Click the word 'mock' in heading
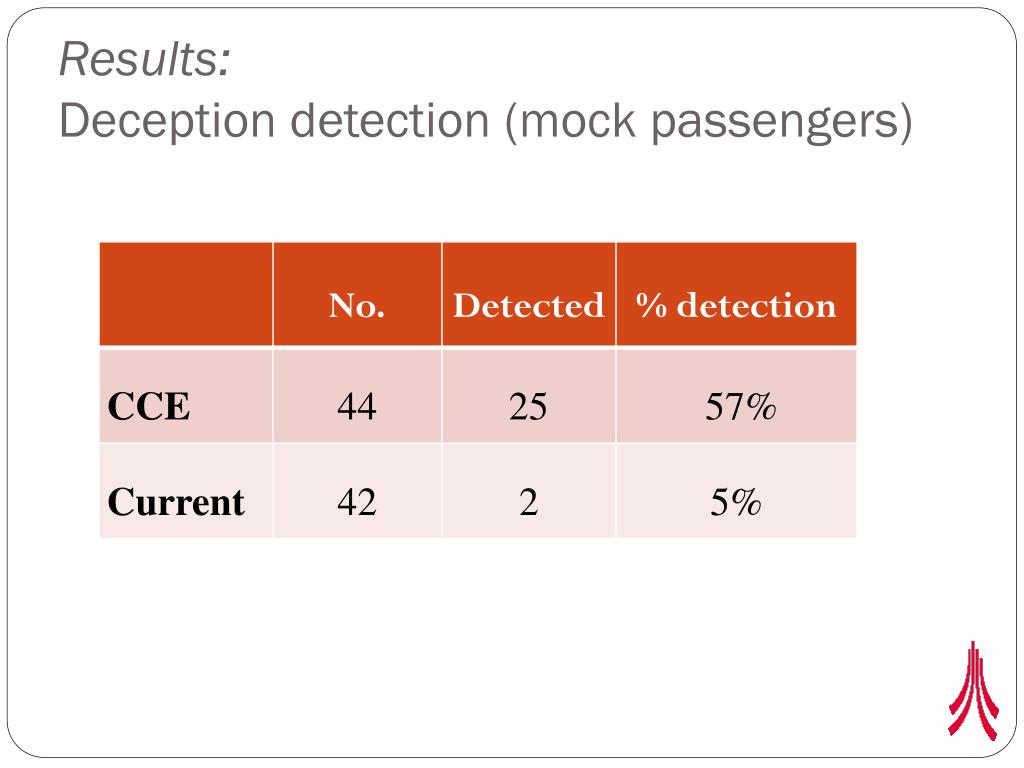Image resolution: width=1024 pixels, height=768 pixels. (x=578, y=121)
